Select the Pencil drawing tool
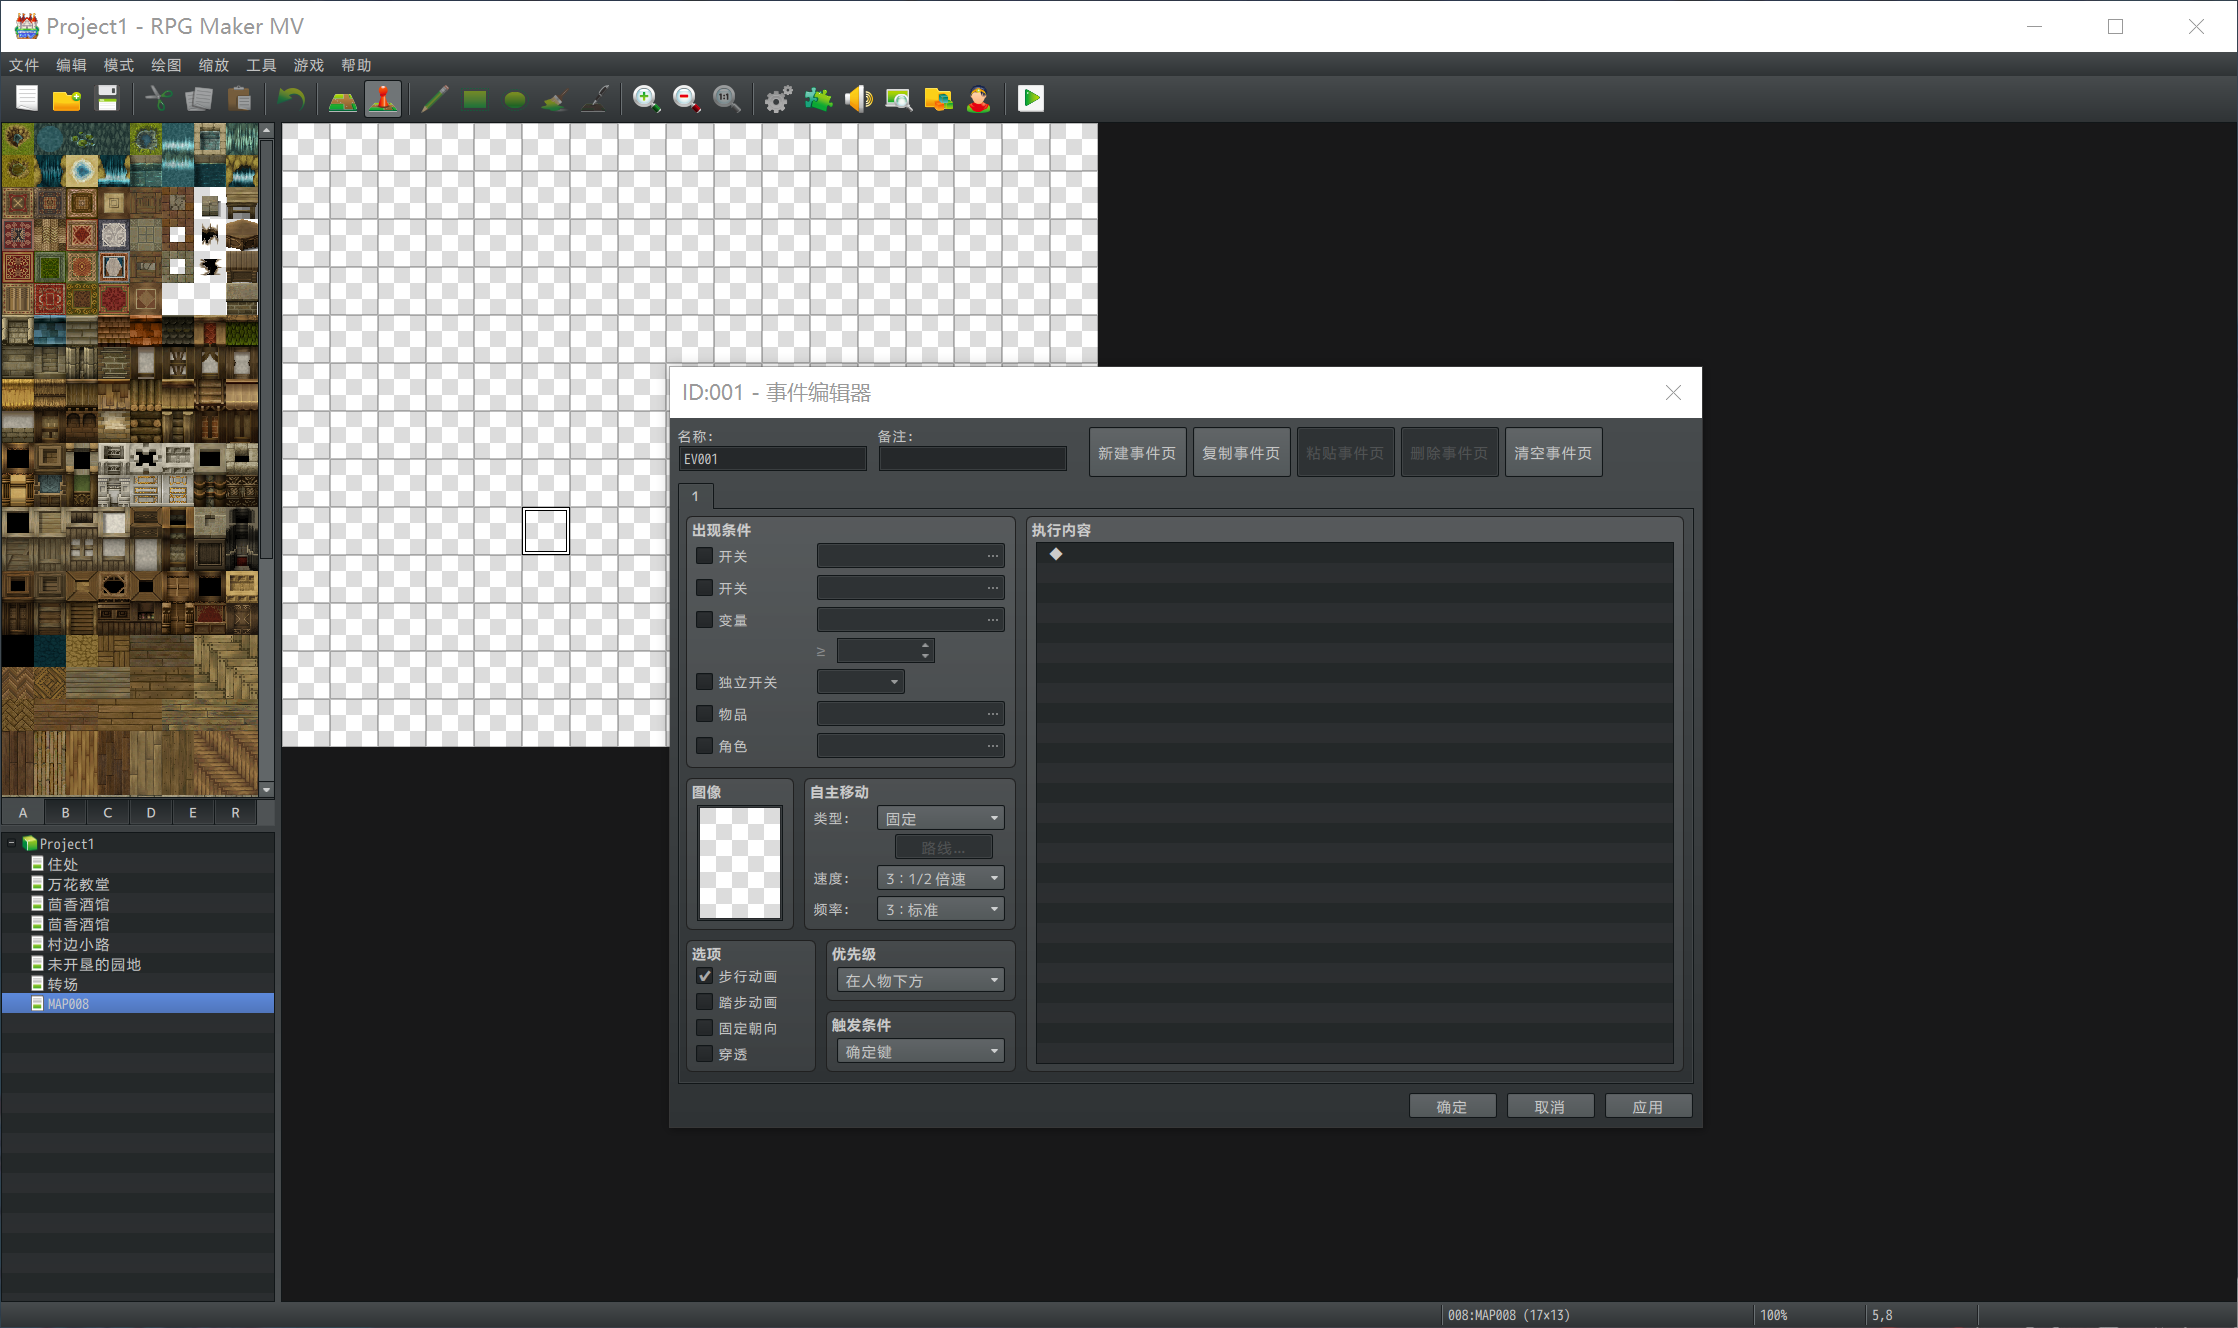Screen dimensions: 2238x1328 tap(435, 99)
